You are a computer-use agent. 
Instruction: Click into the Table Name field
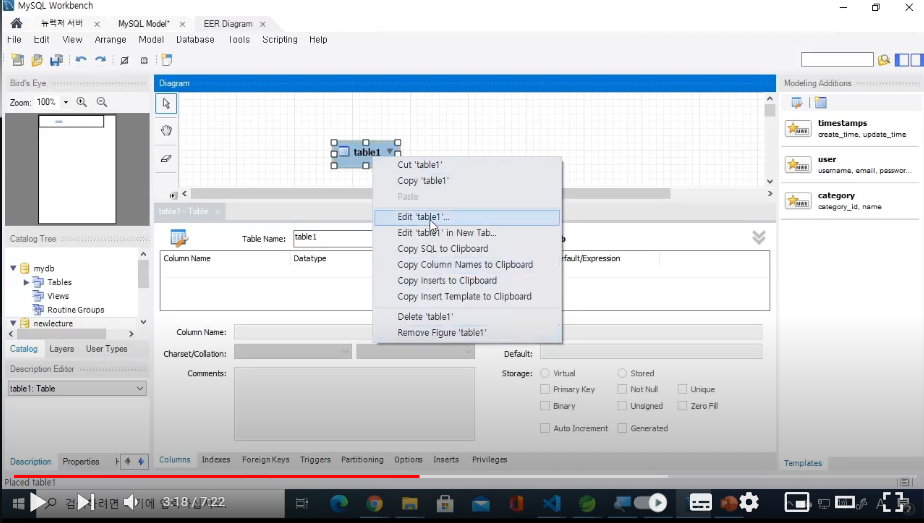tap(334, 238)
